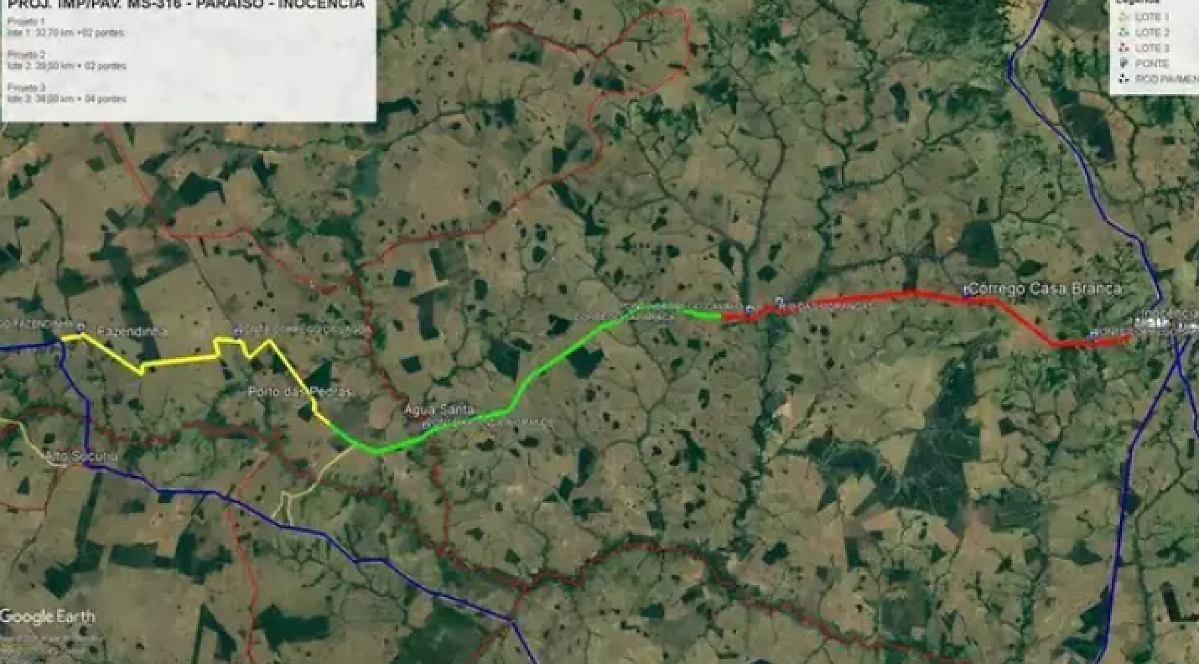This screenshot has height=664, width=1199.
Task: Click the LOTE 2 legend icon
Action: coord(1123,32)
